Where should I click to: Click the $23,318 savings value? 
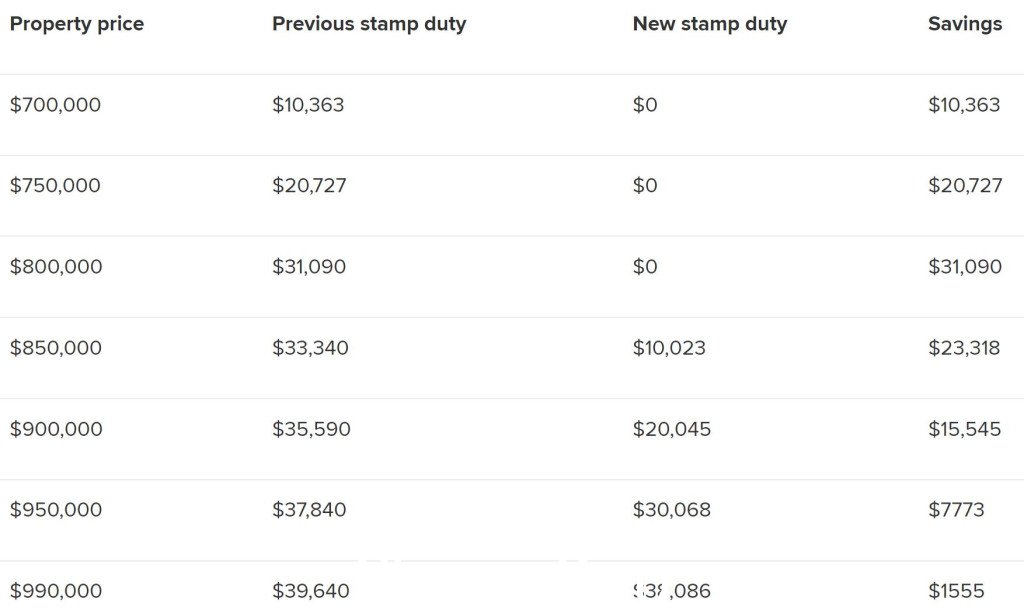tap(964, 347)
